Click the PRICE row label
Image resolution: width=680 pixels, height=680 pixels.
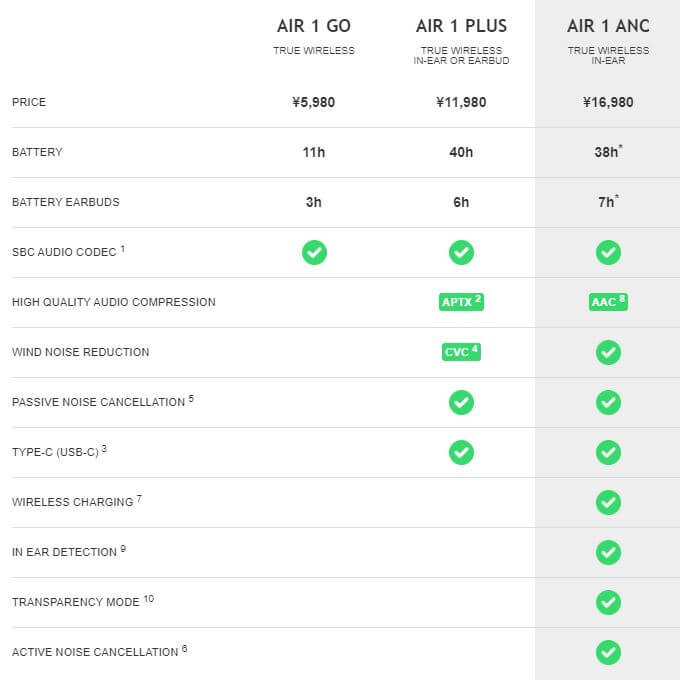tap(29, 102)
